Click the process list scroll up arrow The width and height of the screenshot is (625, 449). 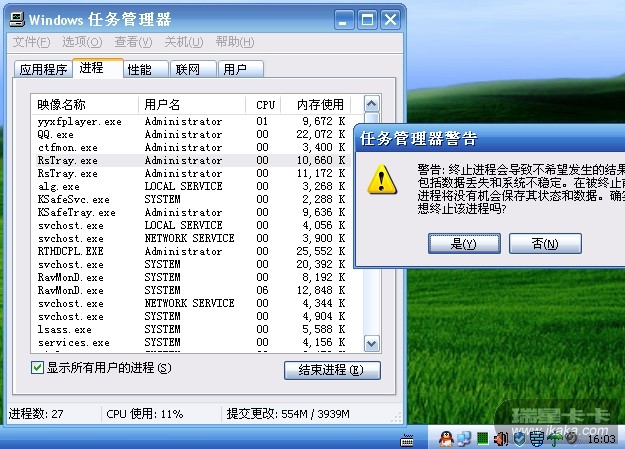point(371,104)
